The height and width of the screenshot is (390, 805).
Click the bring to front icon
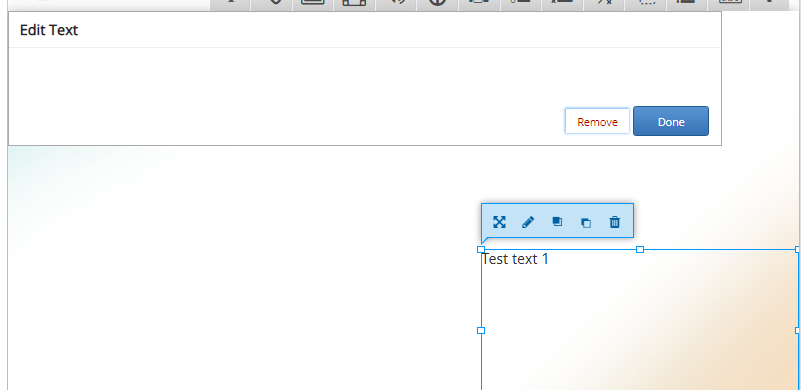click(557, 222)
